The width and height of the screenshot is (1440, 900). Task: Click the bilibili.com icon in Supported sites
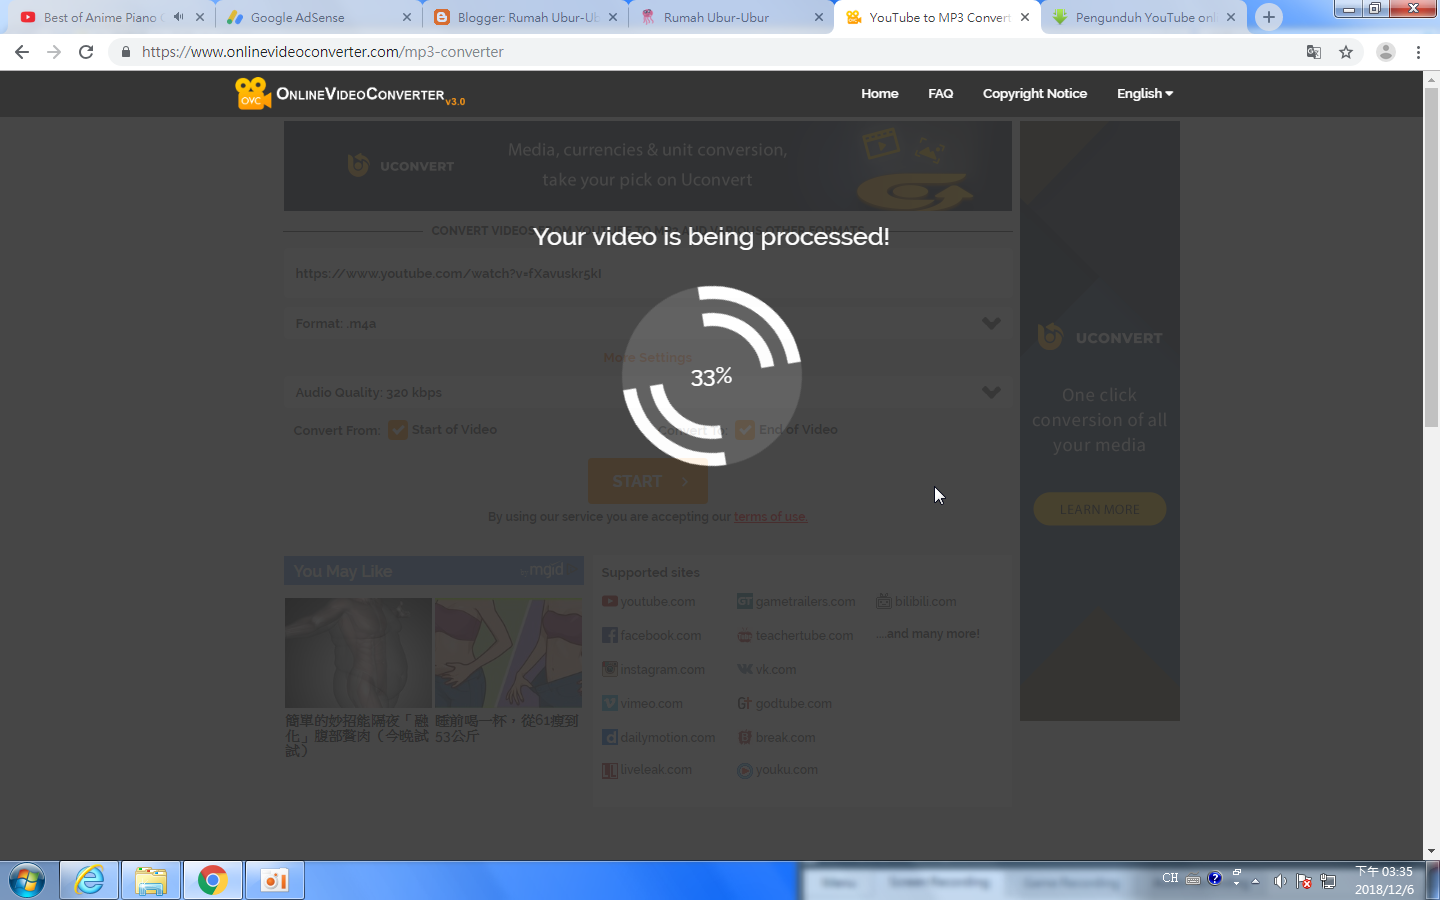coord(883,601)
